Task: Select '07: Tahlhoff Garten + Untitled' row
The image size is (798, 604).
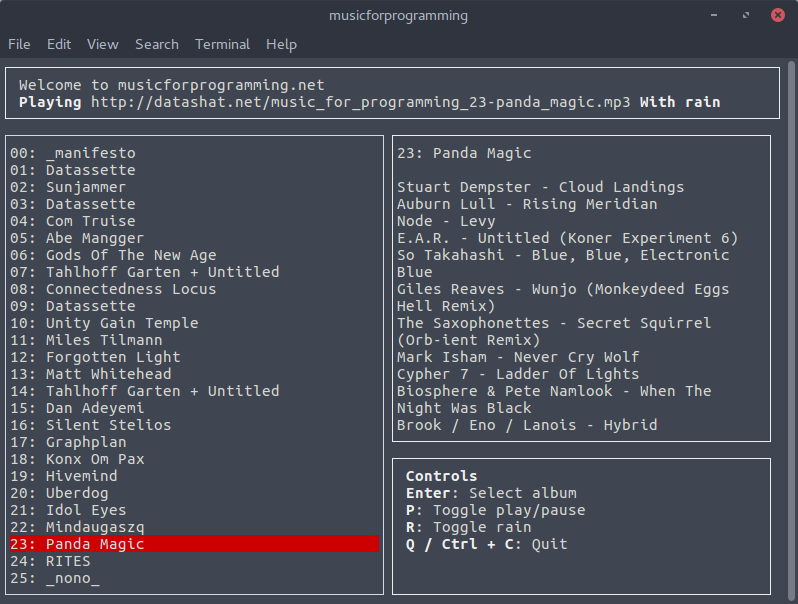Action: point(194,272)
